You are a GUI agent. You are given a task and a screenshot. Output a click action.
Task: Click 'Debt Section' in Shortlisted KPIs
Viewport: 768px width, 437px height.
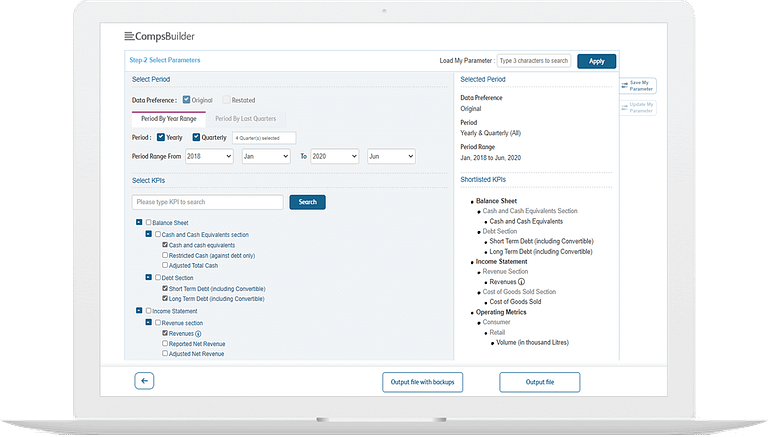tap(500, 231)
